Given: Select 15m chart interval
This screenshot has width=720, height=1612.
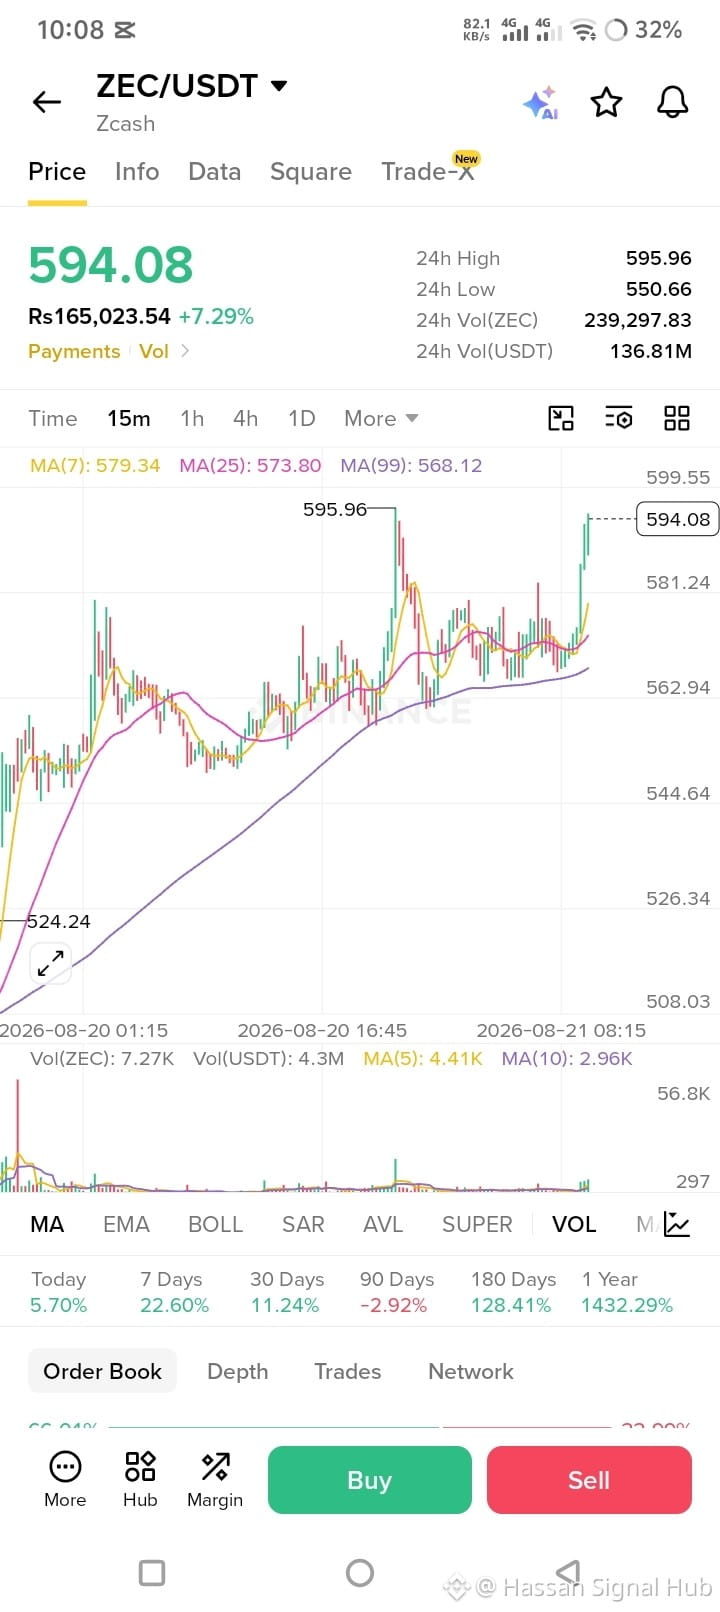Looking at the screenshot, I should coord(129,418).
